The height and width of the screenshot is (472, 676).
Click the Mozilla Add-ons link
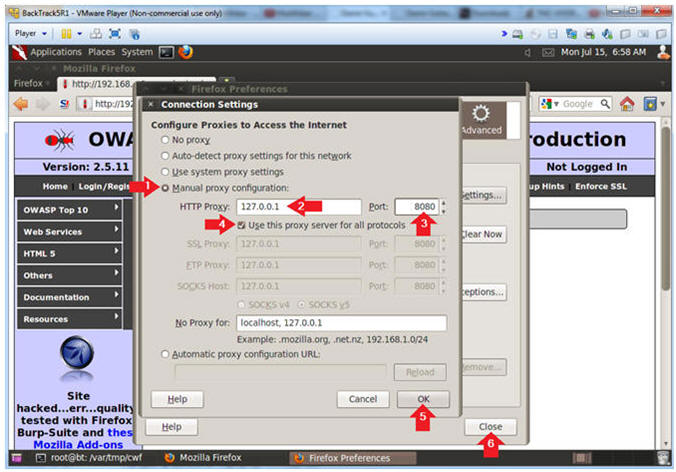(78, 444)
